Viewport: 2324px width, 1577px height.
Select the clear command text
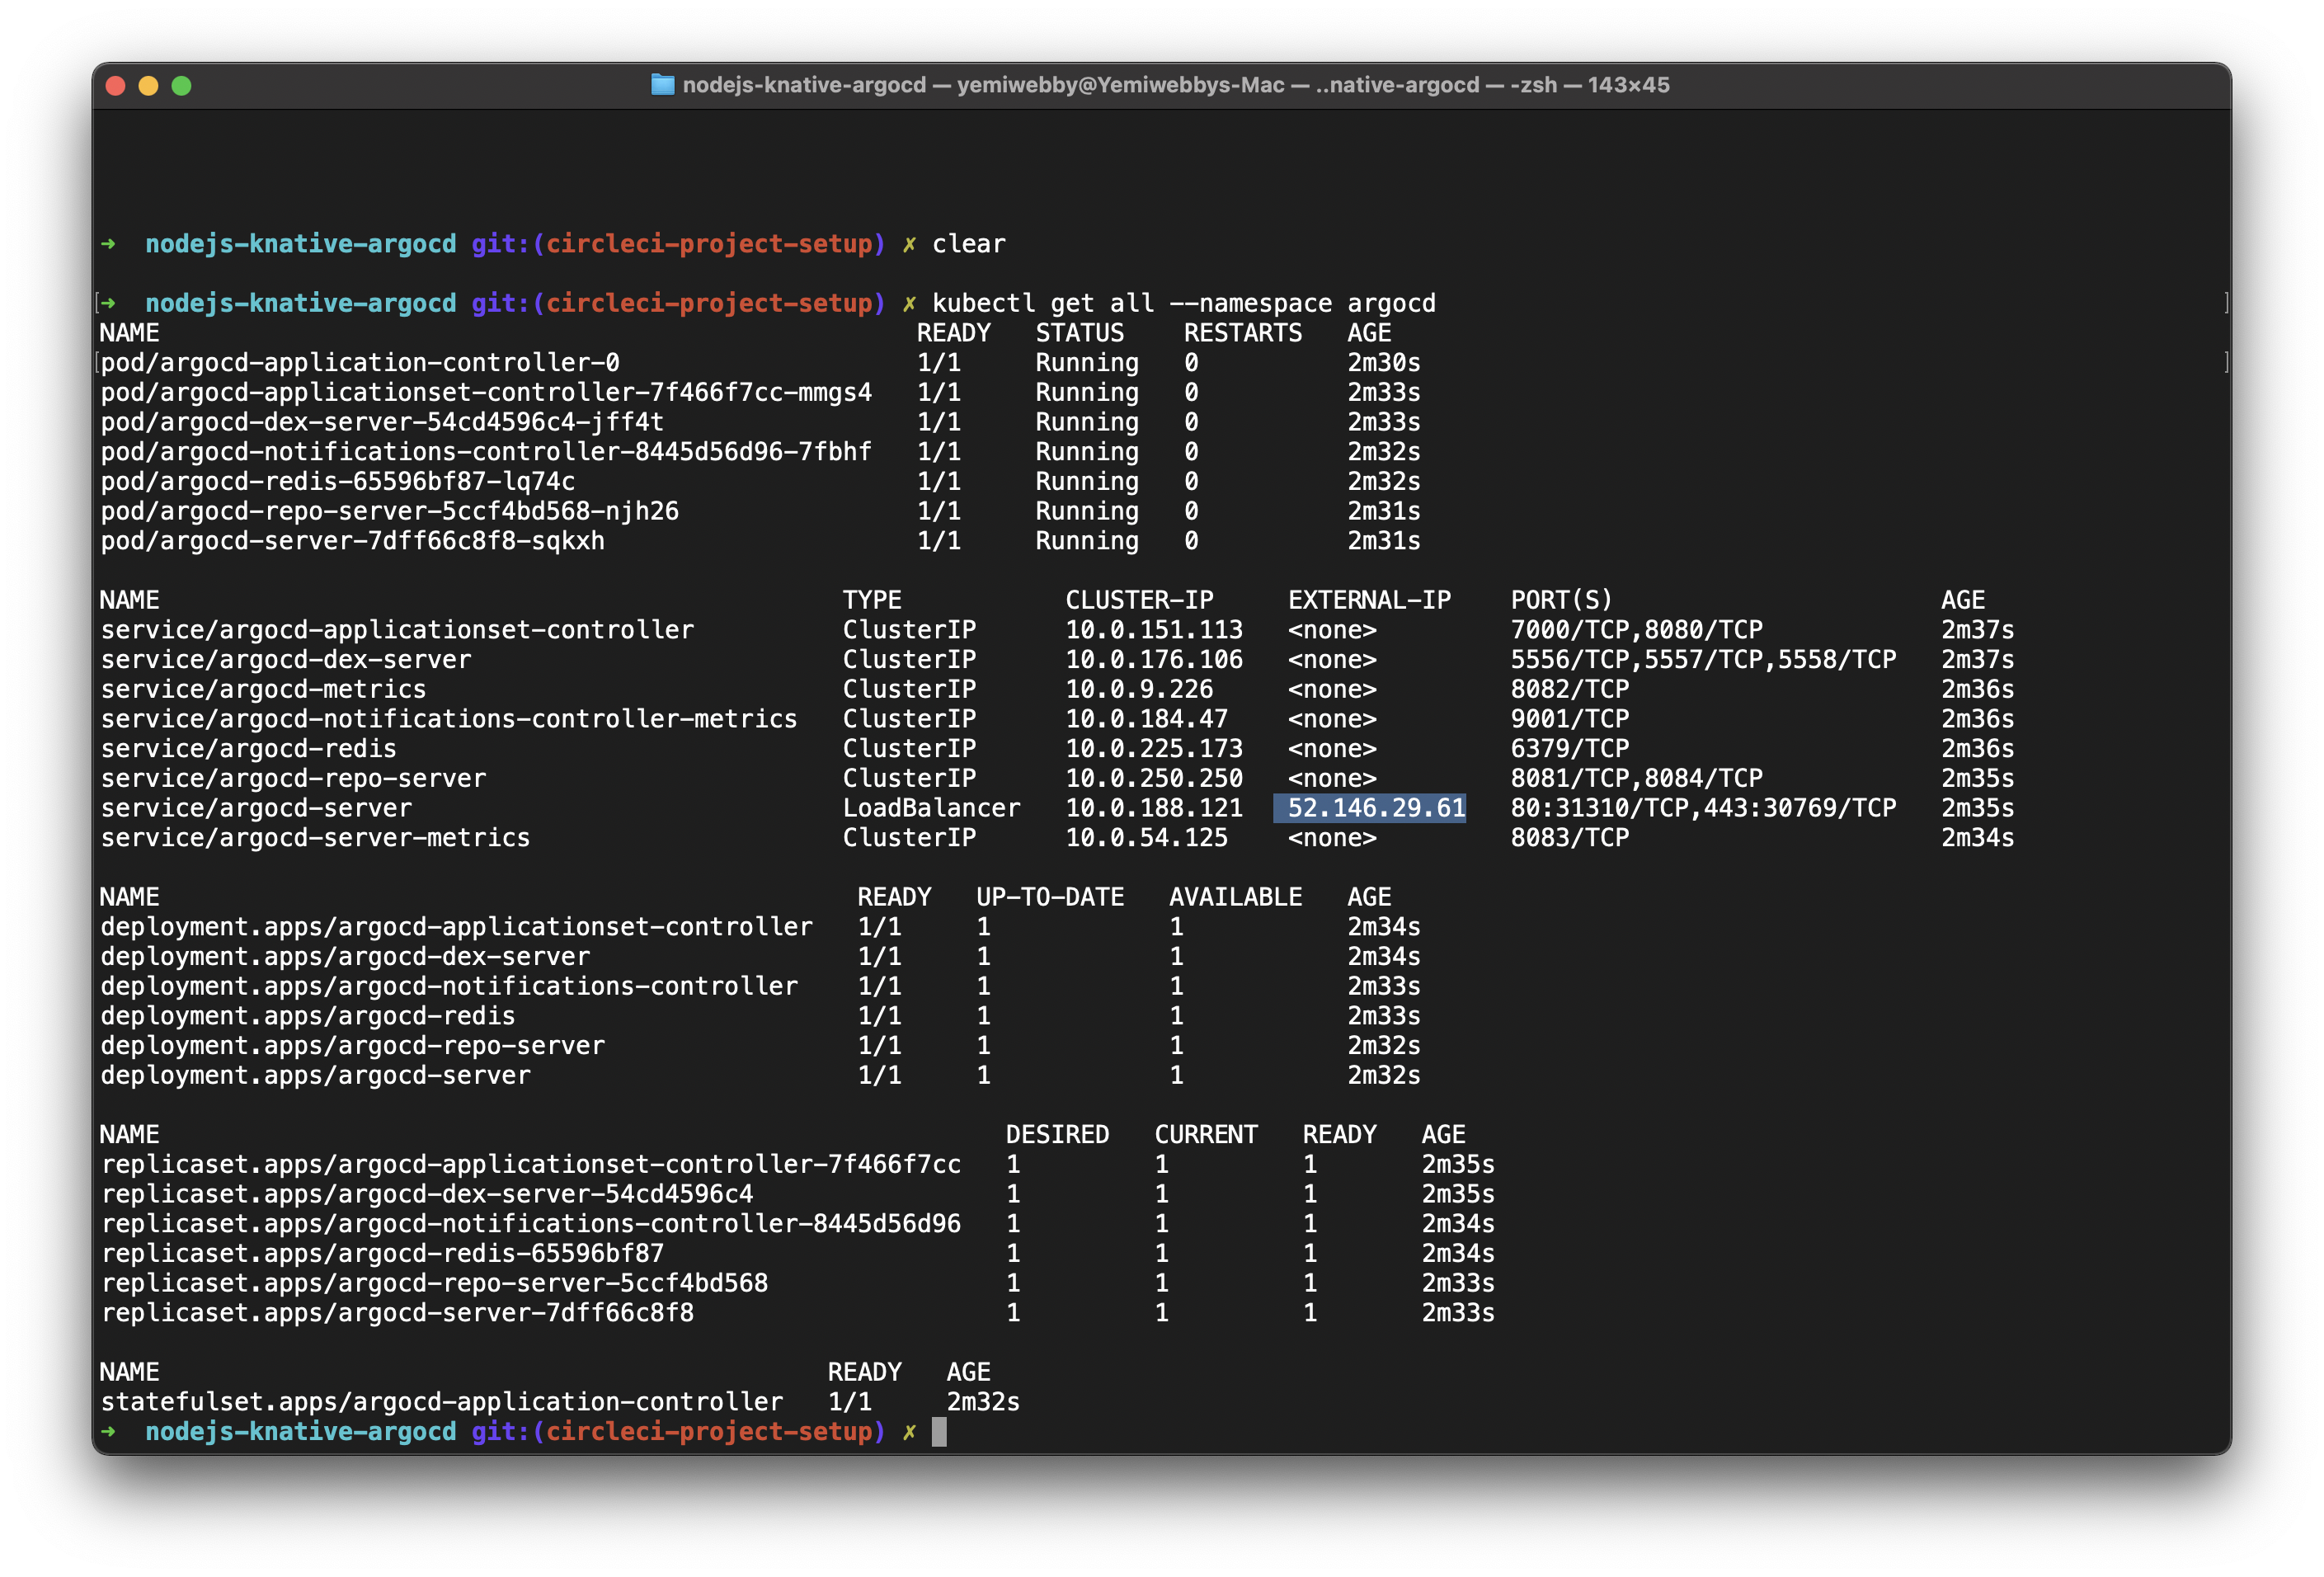pyautogui.click(x=968, y=243)
